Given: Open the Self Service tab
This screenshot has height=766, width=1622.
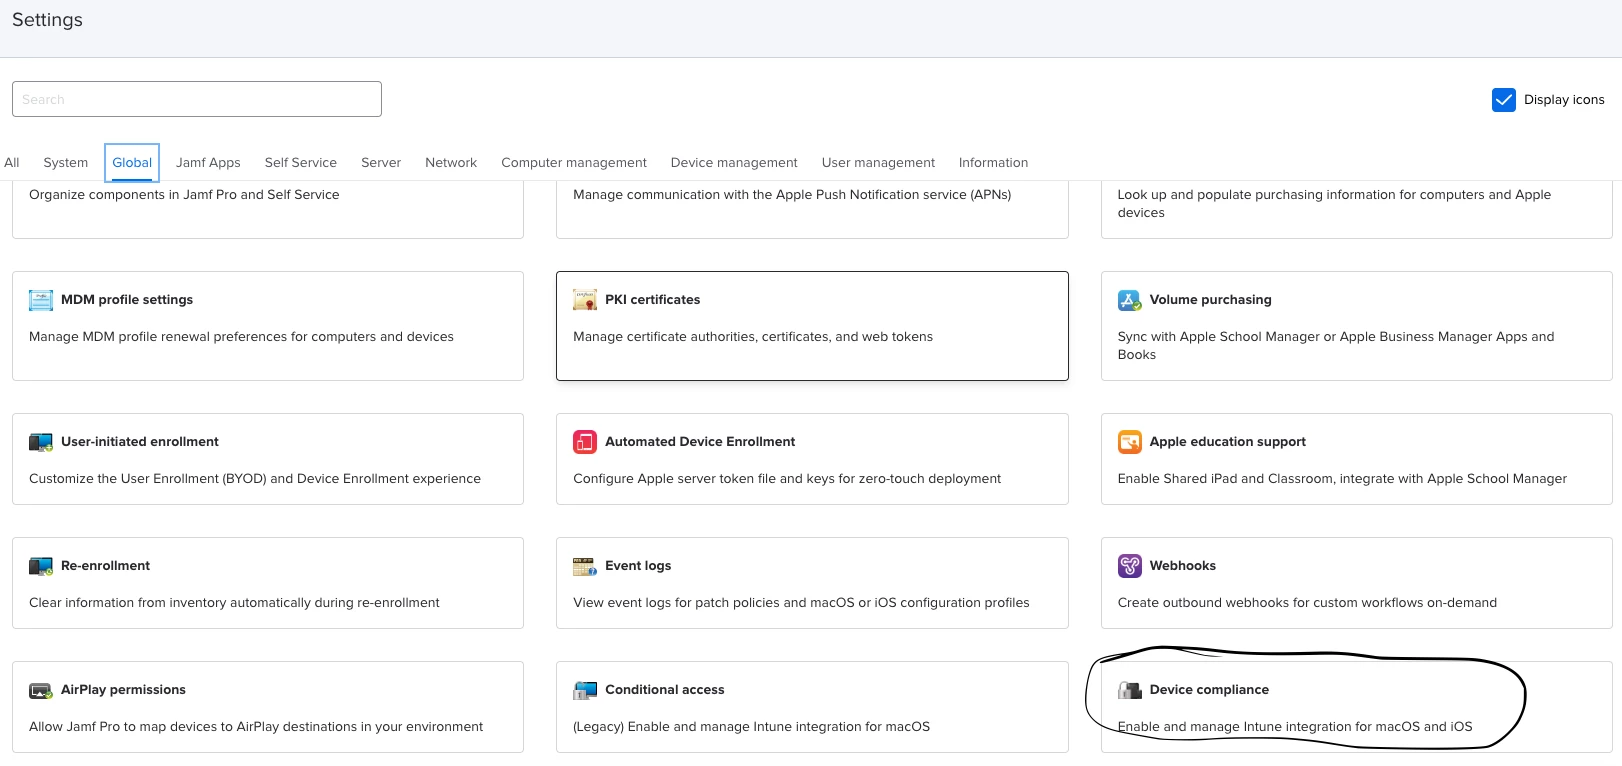Looking at the screenshot, I should (301, 163).
